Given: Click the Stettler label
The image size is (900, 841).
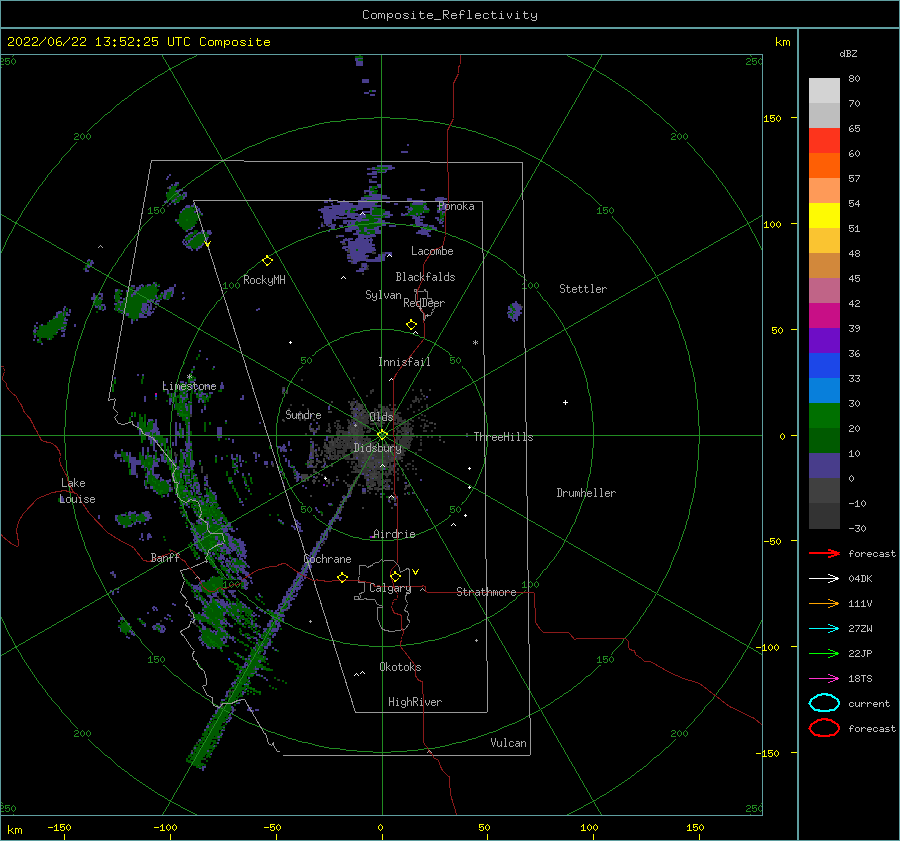Looking at the screenshot, I should pyautogui.click(x=583, y=289).
